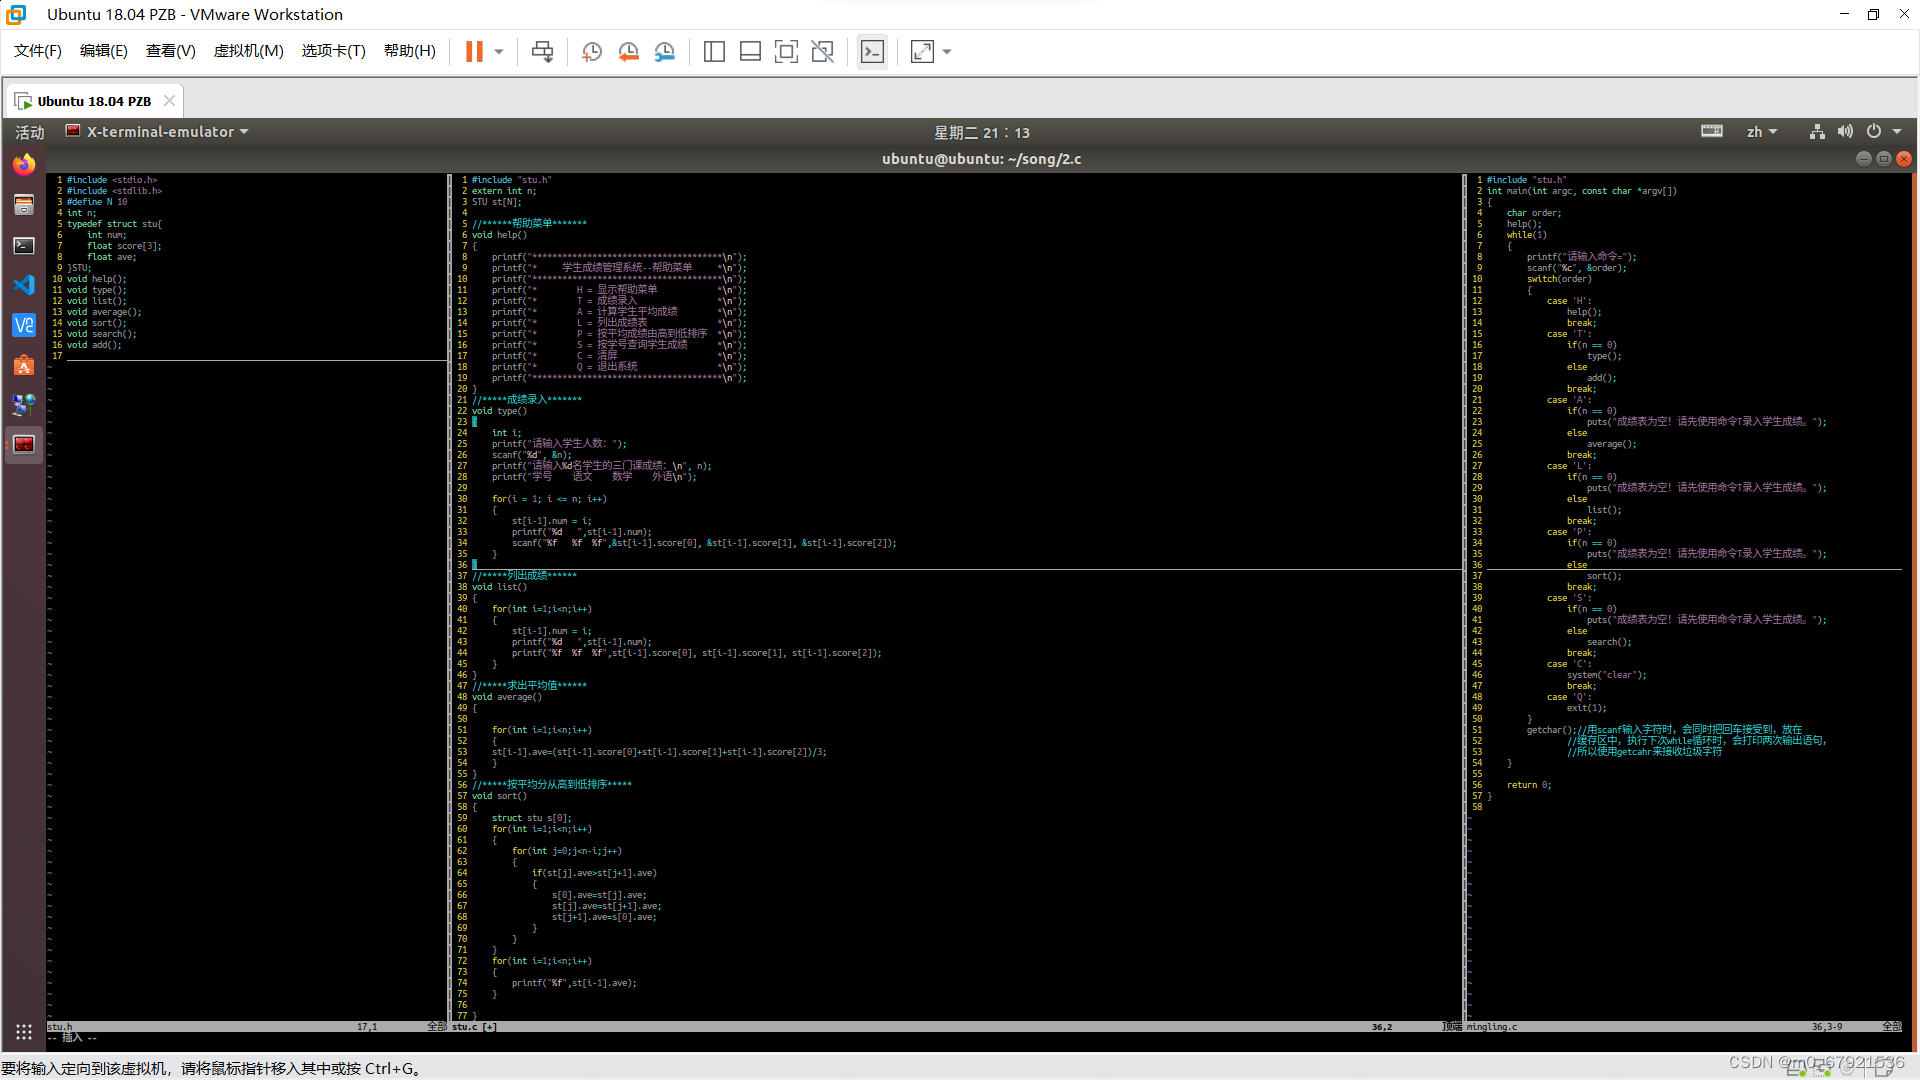Pause the virtual machine
This screenshot has width=1920, height=1080.
(474, 52)
